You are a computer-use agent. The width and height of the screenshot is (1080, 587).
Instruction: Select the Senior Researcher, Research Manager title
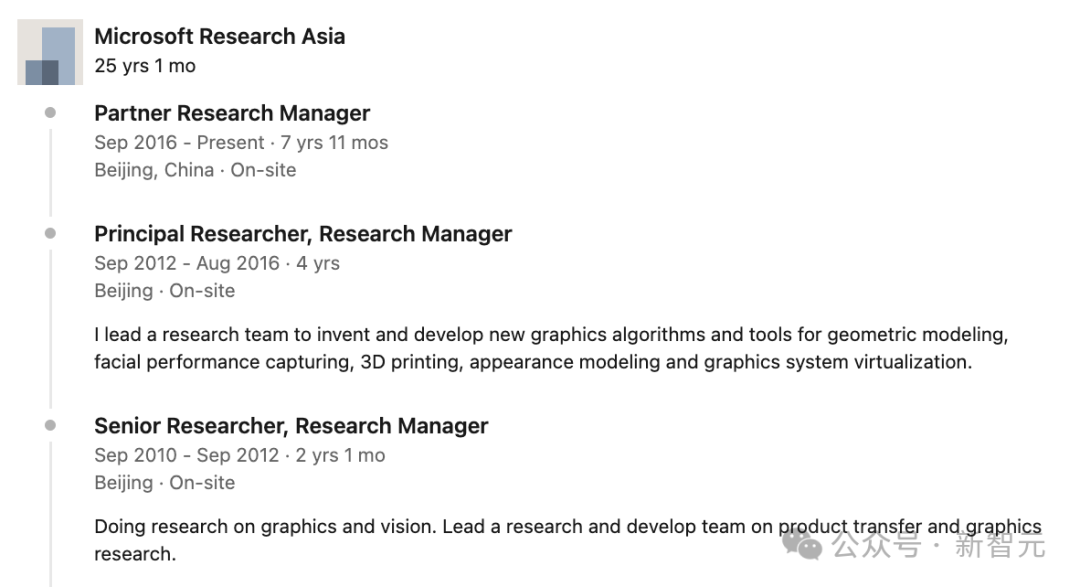coord(291,426)
